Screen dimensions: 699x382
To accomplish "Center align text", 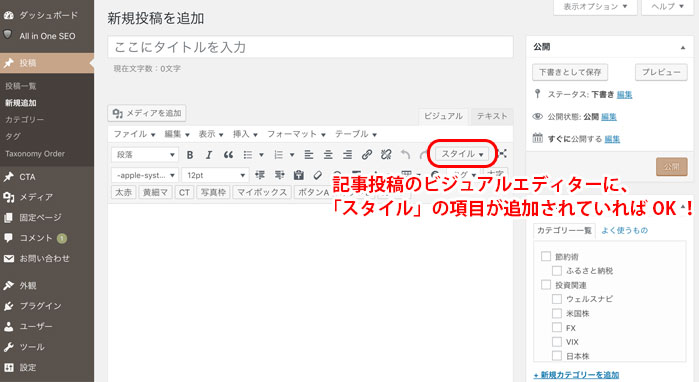I will point(328,155).
